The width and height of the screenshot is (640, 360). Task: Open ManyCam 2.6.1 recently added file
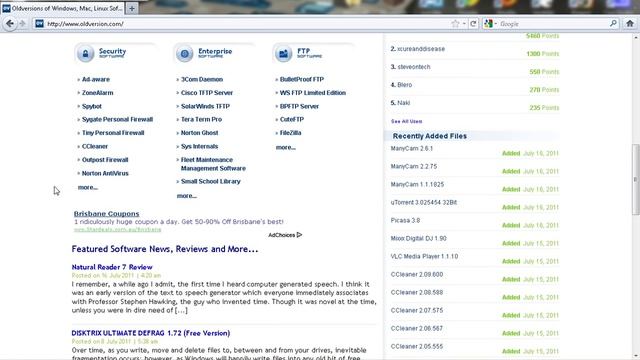(x=411, y=148)
